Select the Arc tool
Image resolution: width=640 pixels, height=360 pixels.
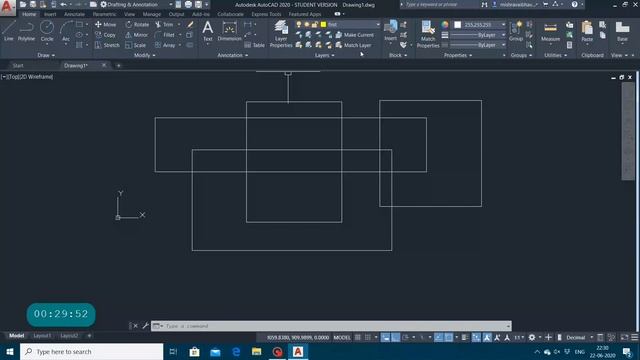(x=66, y=31)
